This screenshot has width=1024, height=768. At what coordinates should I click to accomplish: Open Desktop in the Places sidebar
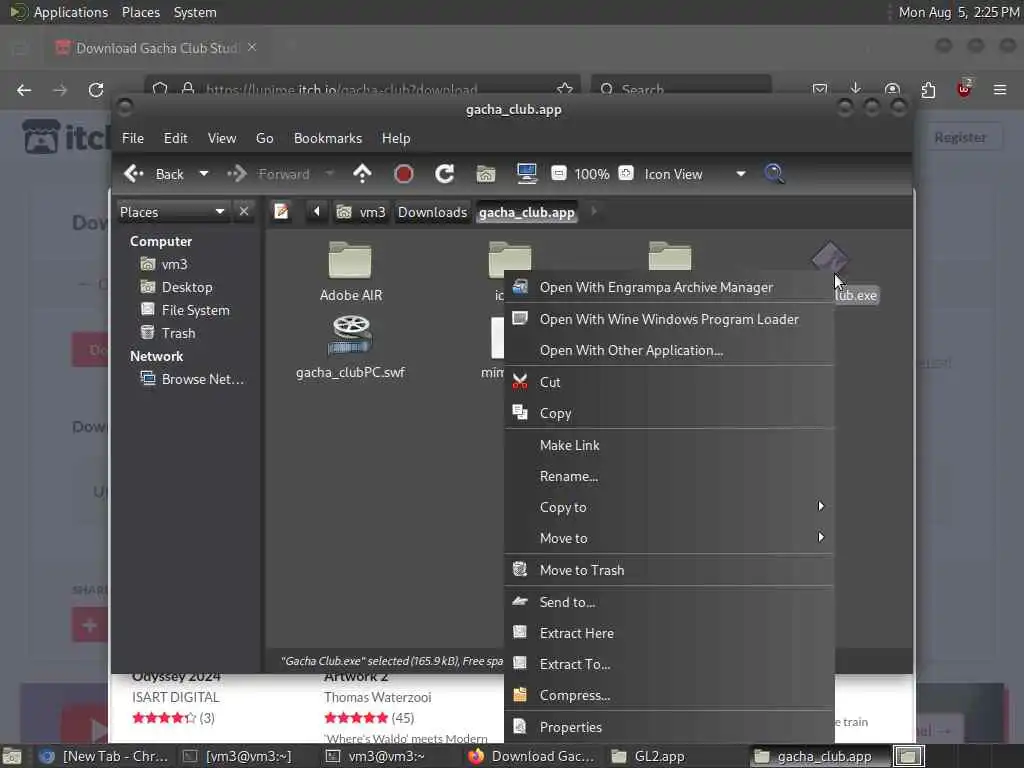[186, 287]
